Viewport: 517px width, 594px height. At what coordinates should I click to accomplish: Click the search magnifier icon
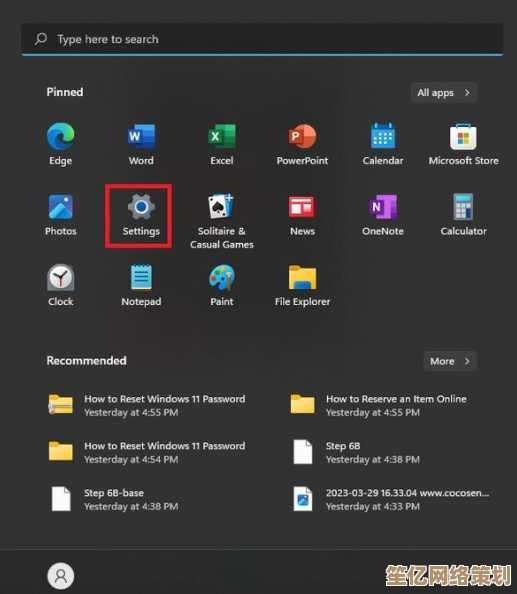pos(41,39)
